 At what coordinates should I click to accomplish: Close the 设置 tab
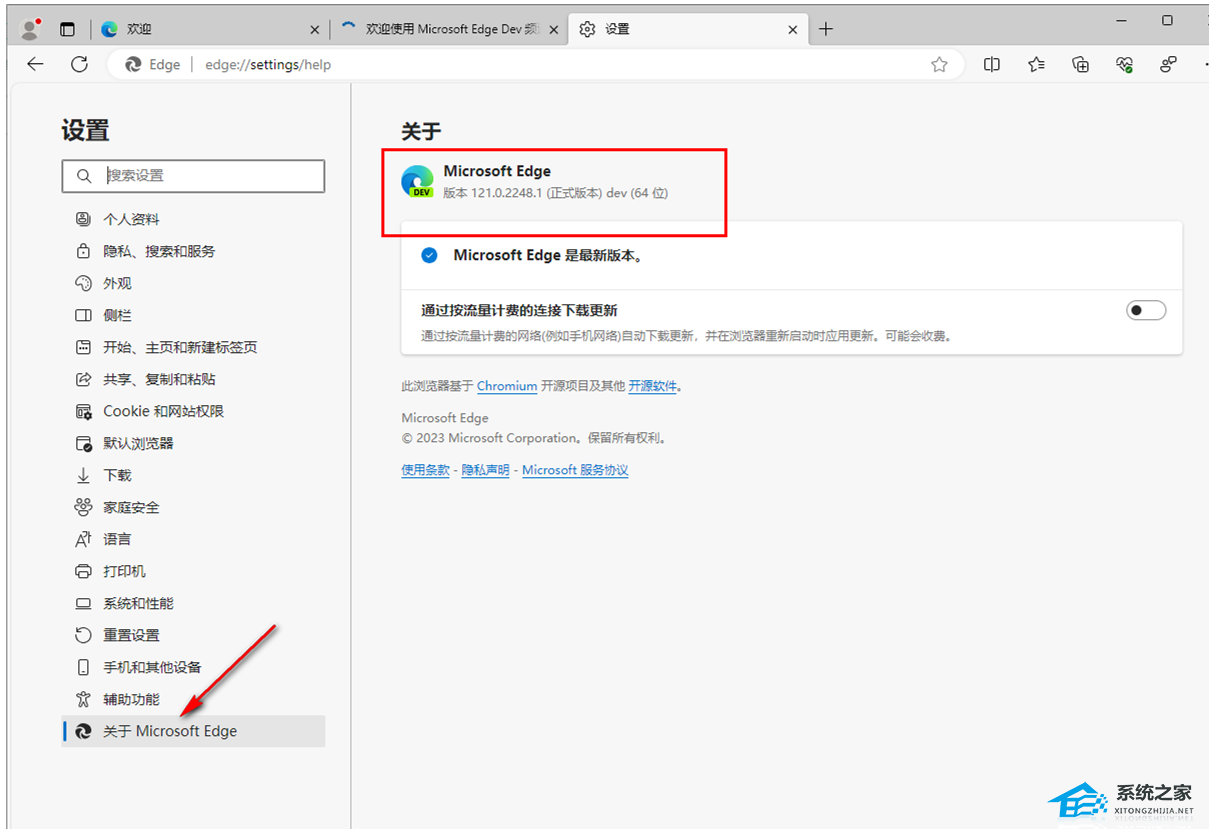click(793, 30)
